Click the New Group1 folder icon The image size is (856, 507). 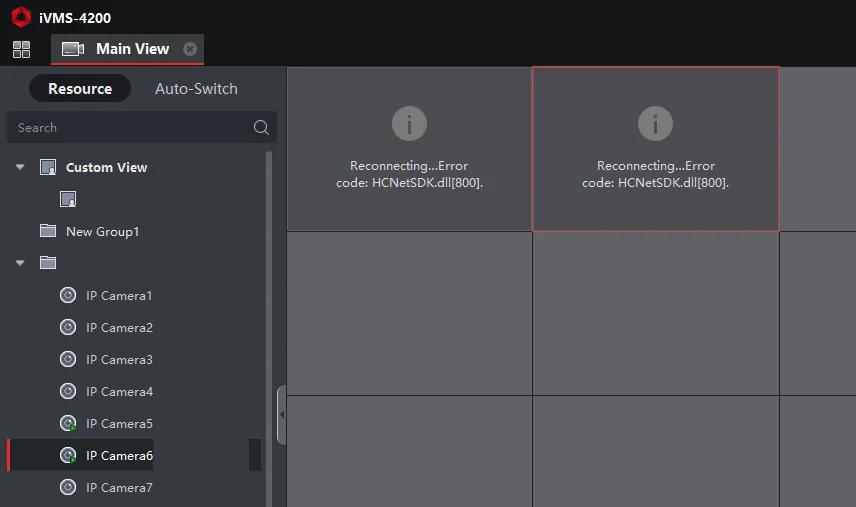[x=48, y=231]
